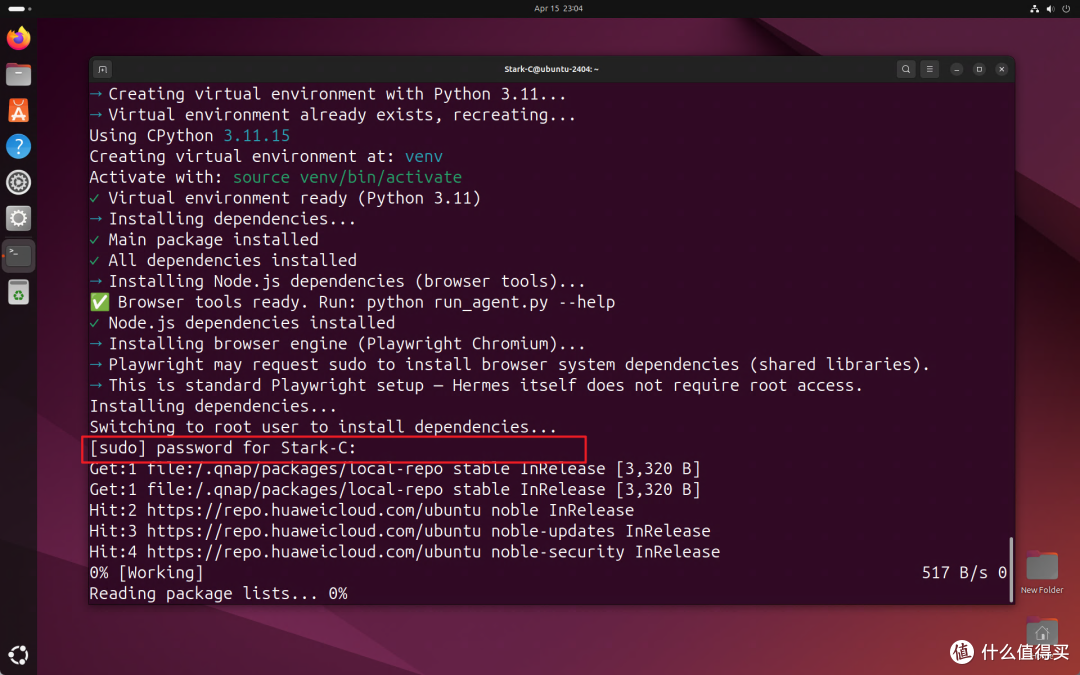Open Firefox from the dock
Image resolution: width=1080 pixels, height=675 pixels.
click(19, 38)
